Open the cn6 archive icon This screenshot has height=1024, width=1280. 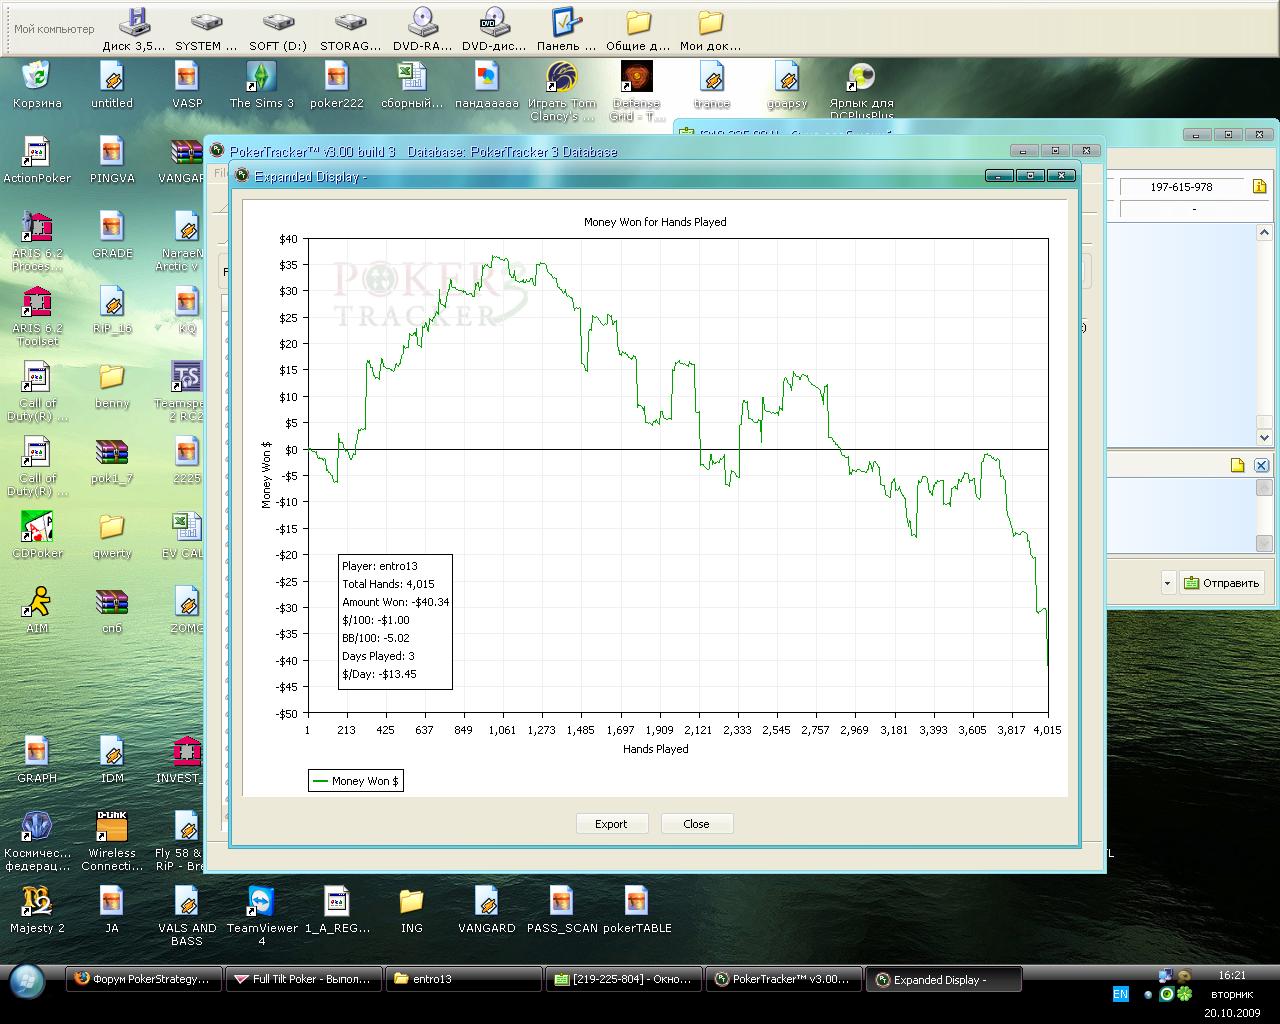pos(112,610)
